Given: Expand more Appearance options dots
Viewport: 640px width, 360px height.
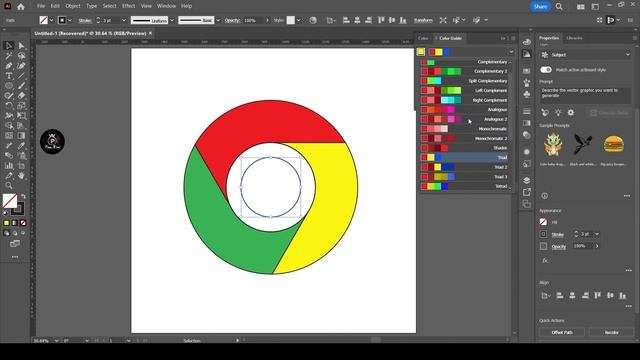Looking at the screenshot, I should click(x=629, y=270).
